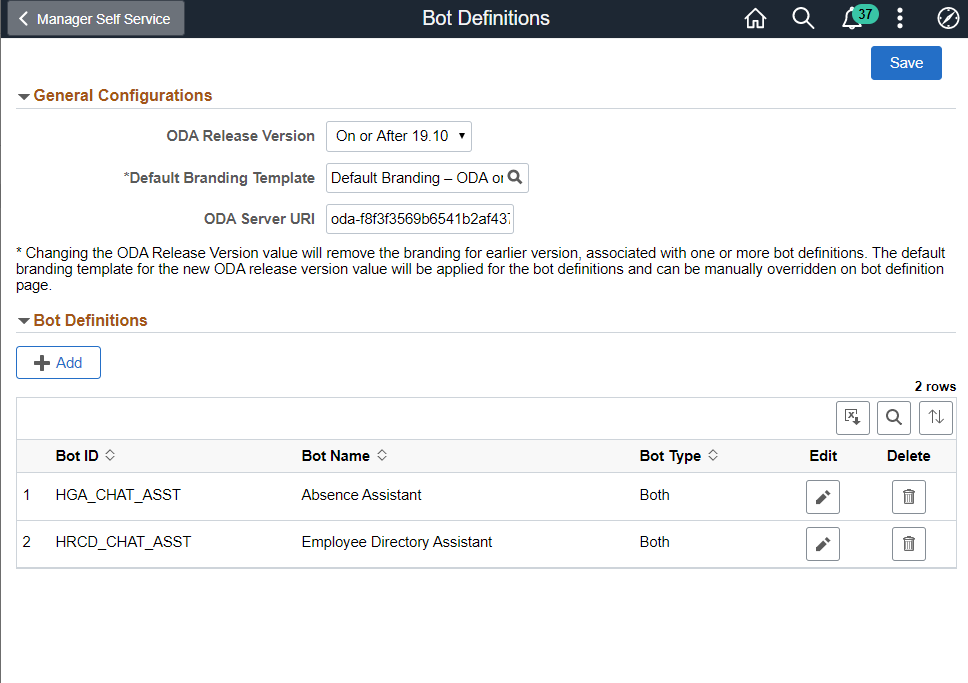Select Employee Directory Assistant name cell
The width and height of the screenshot is (968, 683).
(x=396, y=542)
